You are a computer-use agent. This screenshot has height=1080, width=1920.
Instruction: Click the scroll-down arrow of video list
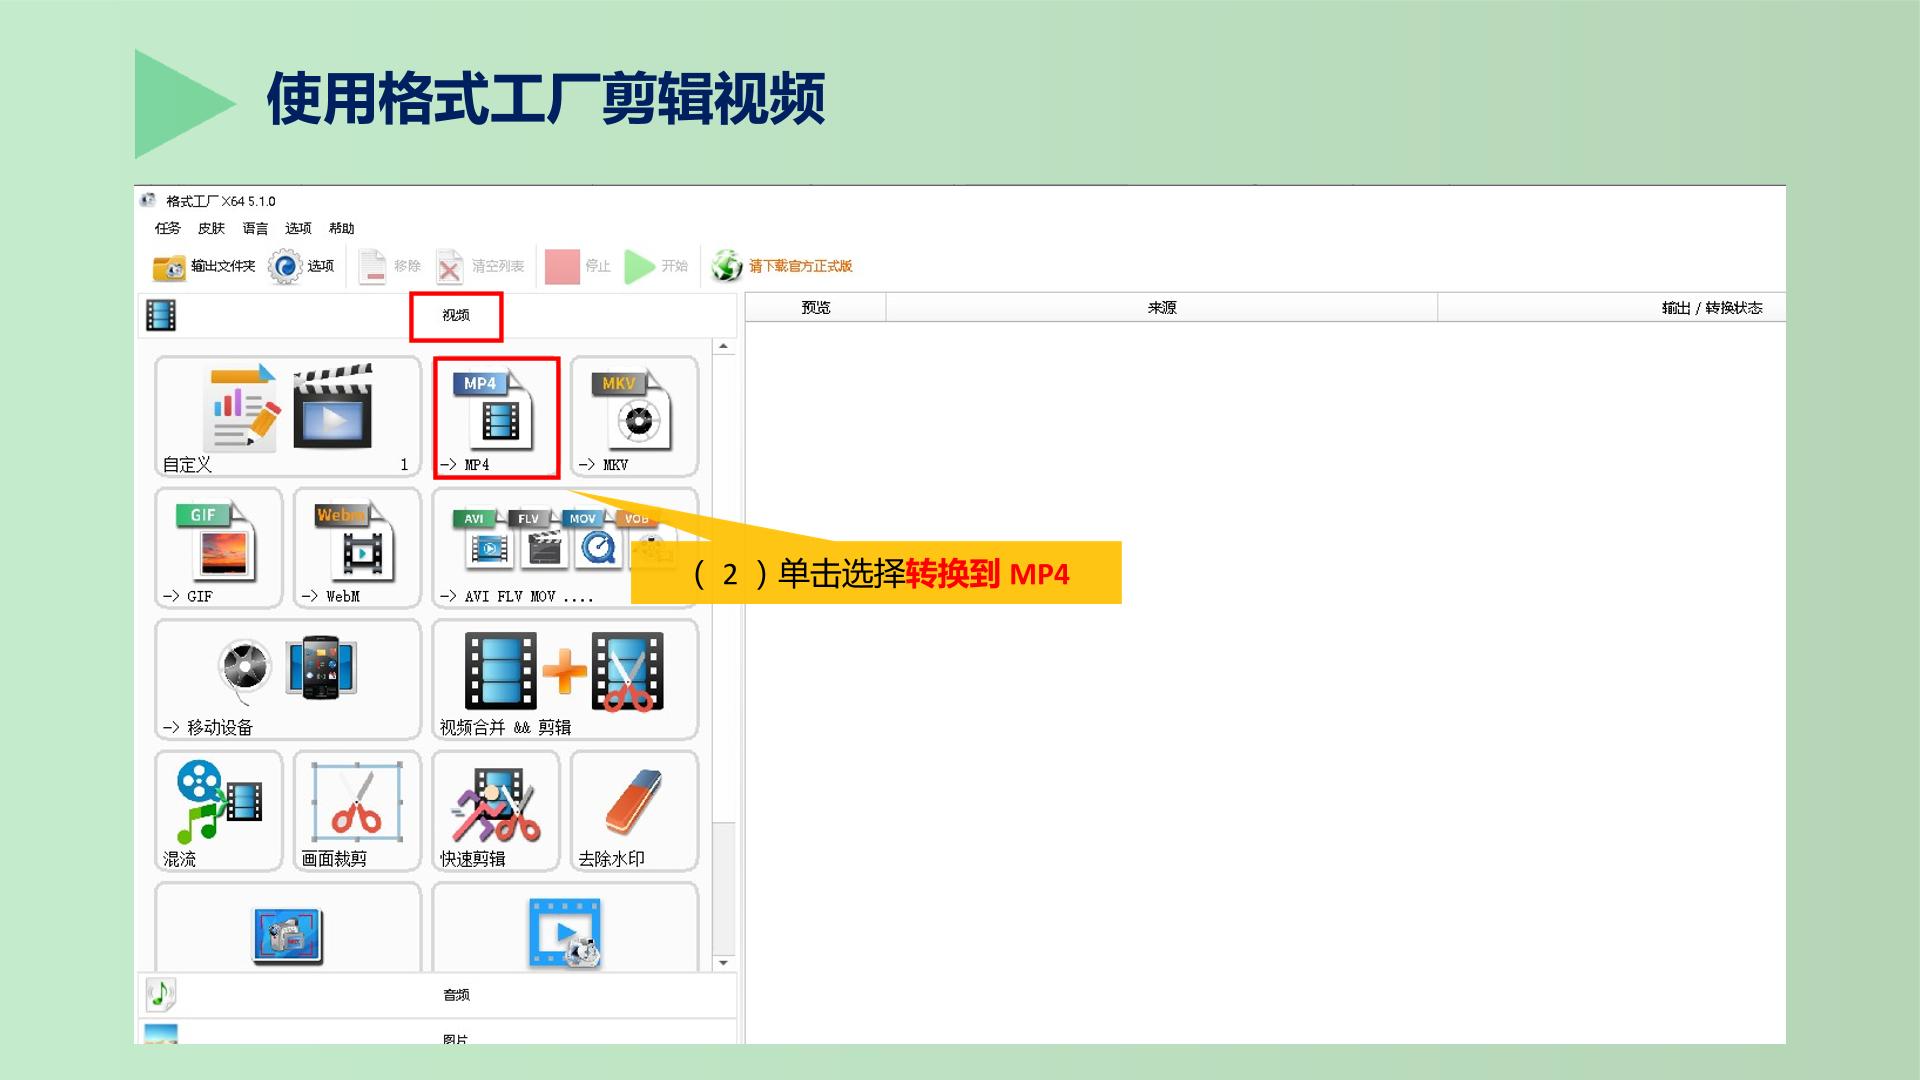pyautogui.click(x=723, y=963)
